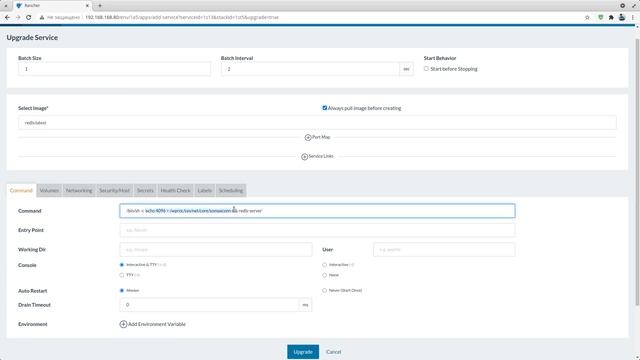Click the Start Behavior label

click(x=440, y=58)
